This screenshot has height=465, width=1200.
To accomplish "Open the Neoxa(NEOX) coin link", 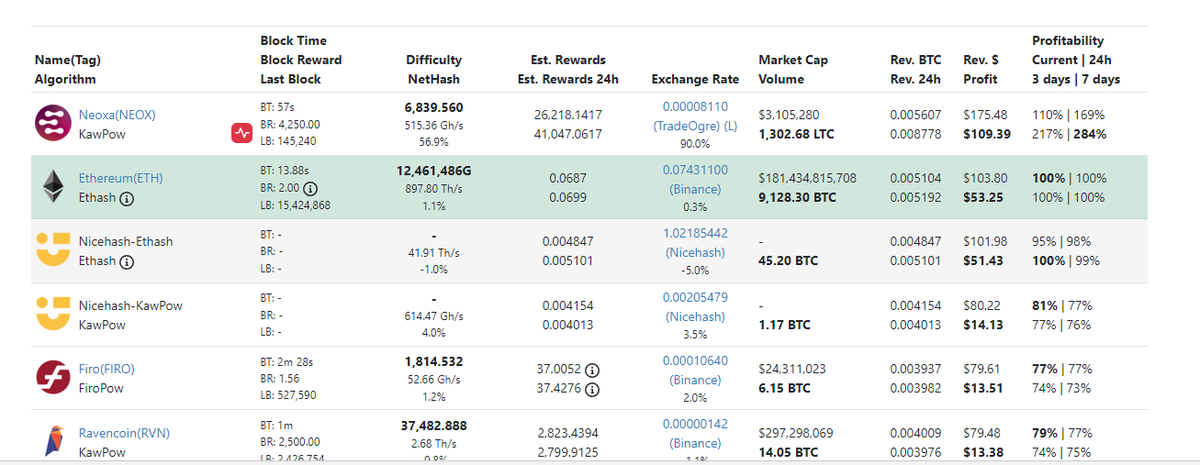I will [117, 114].
